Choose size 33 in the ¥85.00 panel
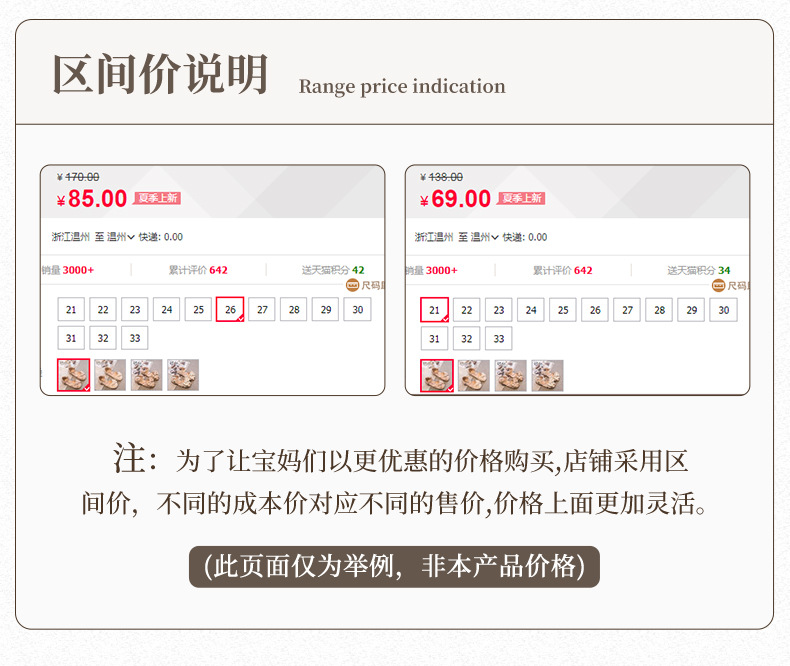Viewport: 790px width, 666px height. coord(134,338)
